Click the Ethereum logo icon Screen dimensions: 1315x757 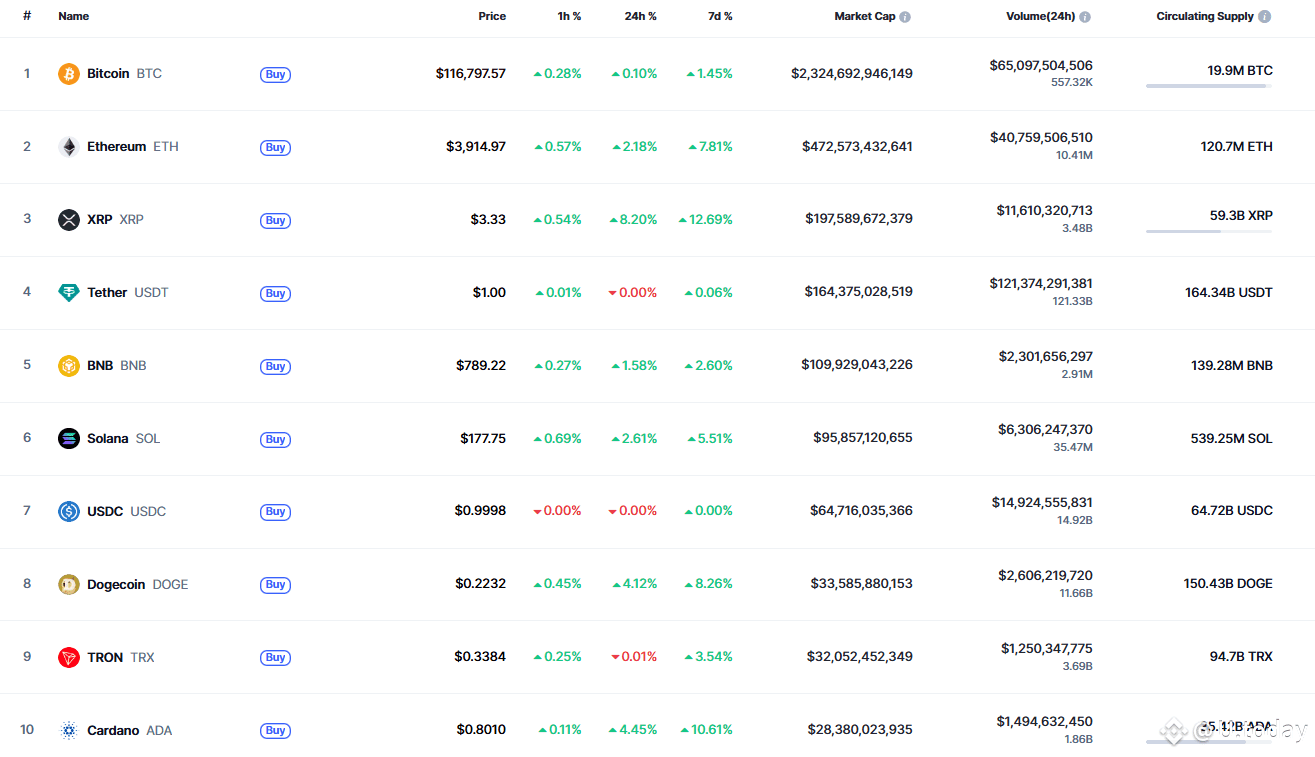pyautogui.click(x=69, y=147)
